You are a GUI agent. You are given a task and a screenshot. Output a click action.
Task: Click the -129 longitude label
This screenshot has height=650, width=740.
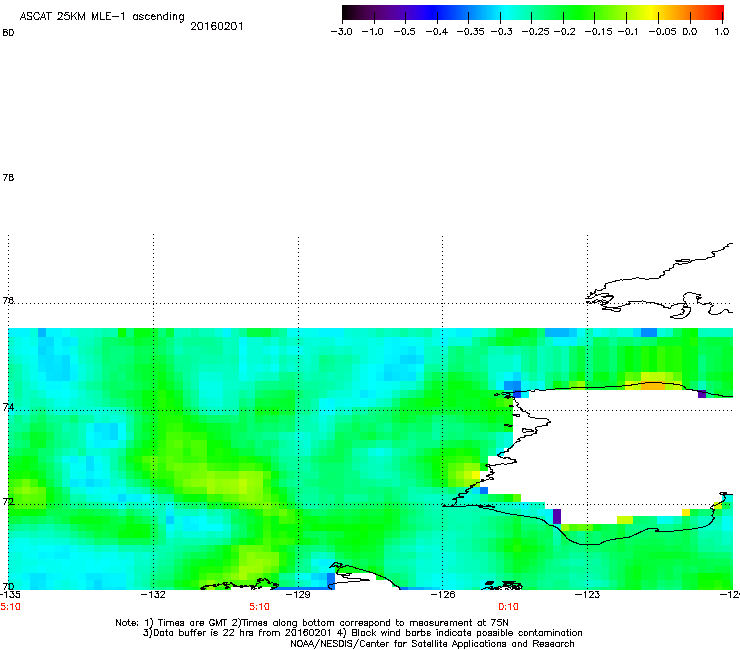(x=298, y=595)
